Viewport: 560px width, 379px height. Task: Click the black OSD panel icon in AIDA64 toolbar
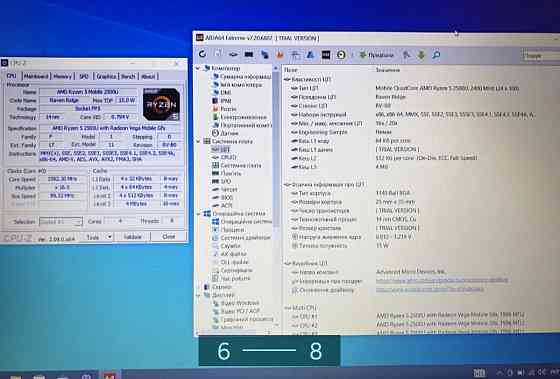(x=326, y=55)
